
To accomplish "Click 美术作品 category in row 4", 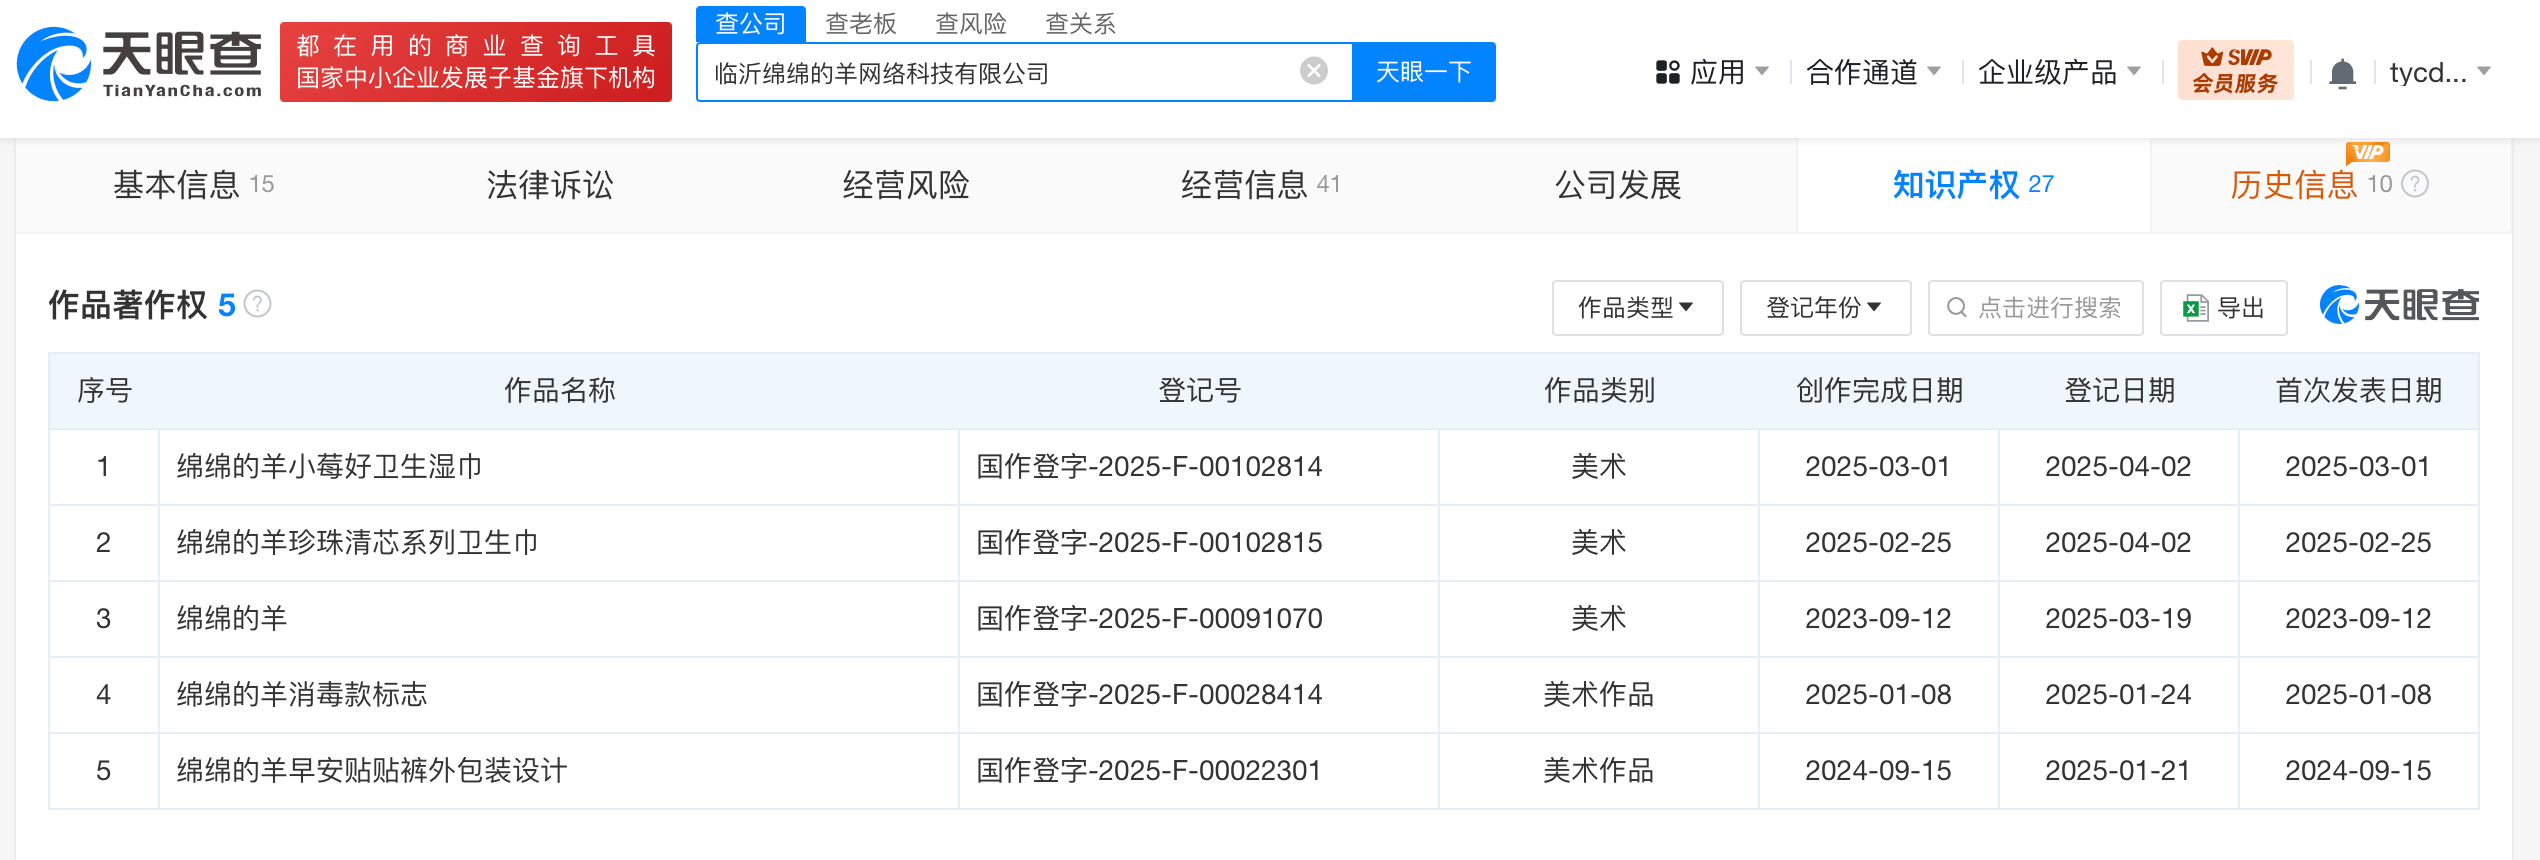I will point(1598,694).
